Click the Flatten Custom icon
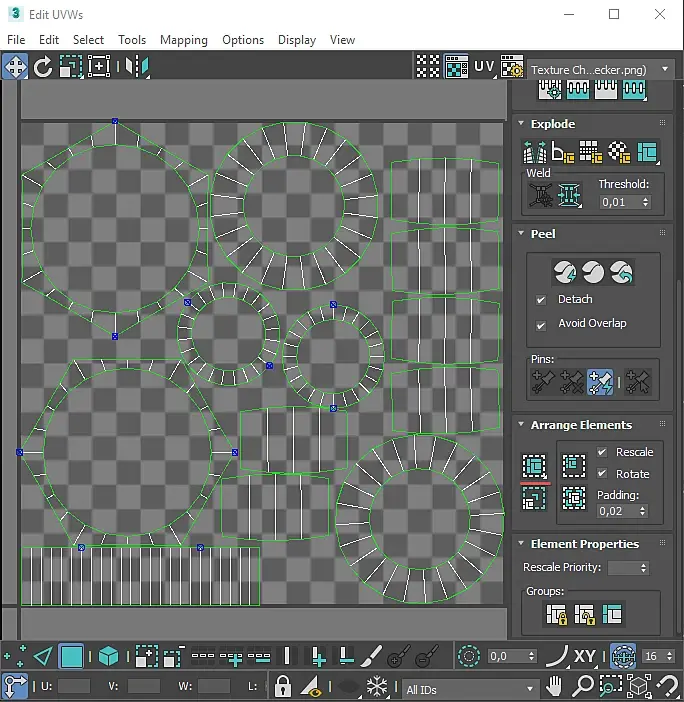Screen dimensions: 684x702 (x=647, y=152)
